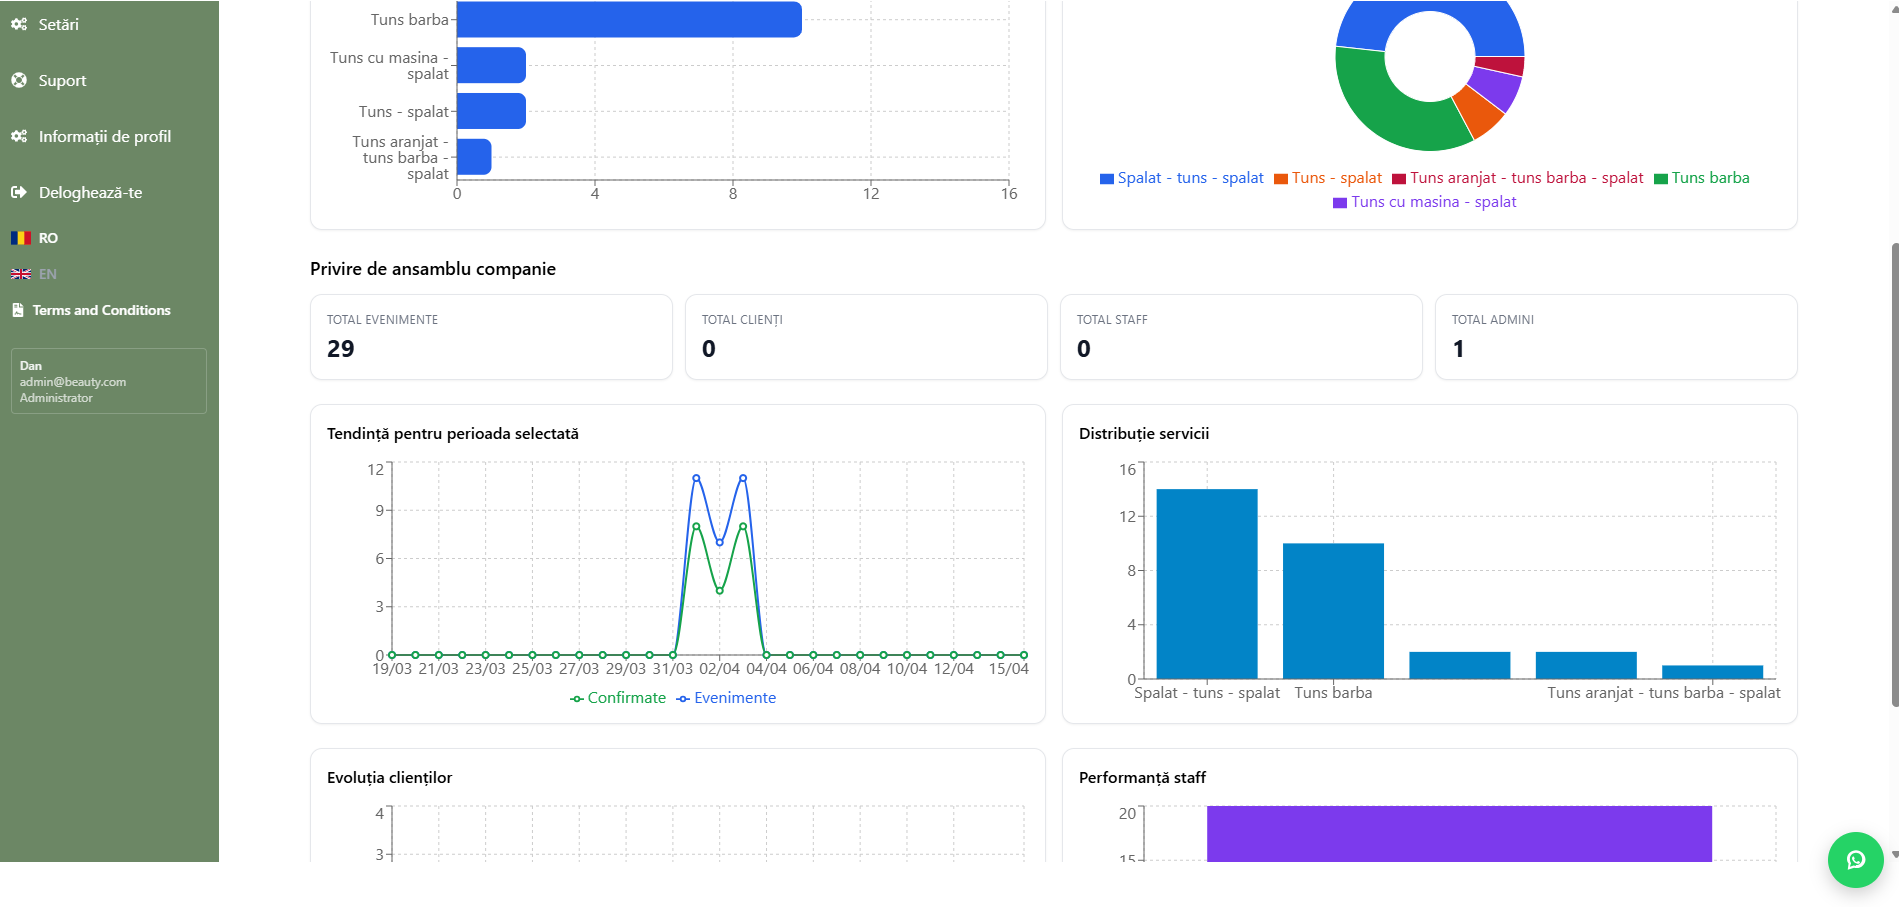Click the Tuns - spalat horizontal bar
The width and height of the screenshot is (1899, 907).
(x=491, y=111)
